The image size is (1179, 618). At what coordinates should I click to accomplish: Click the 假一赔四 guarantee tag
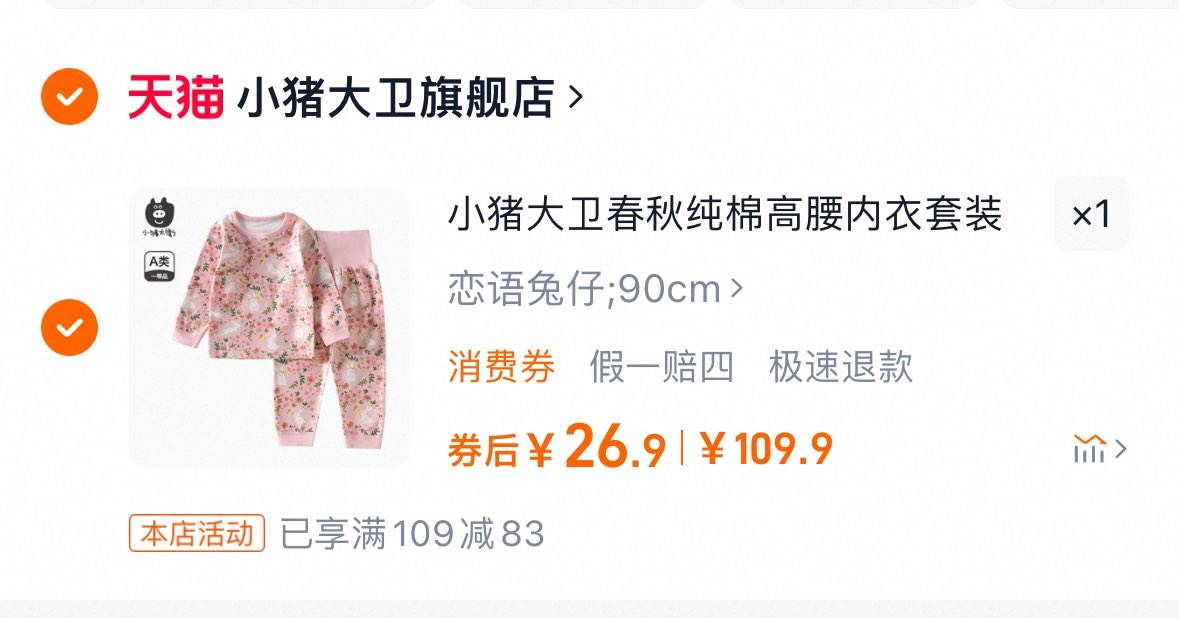point(661,367)
